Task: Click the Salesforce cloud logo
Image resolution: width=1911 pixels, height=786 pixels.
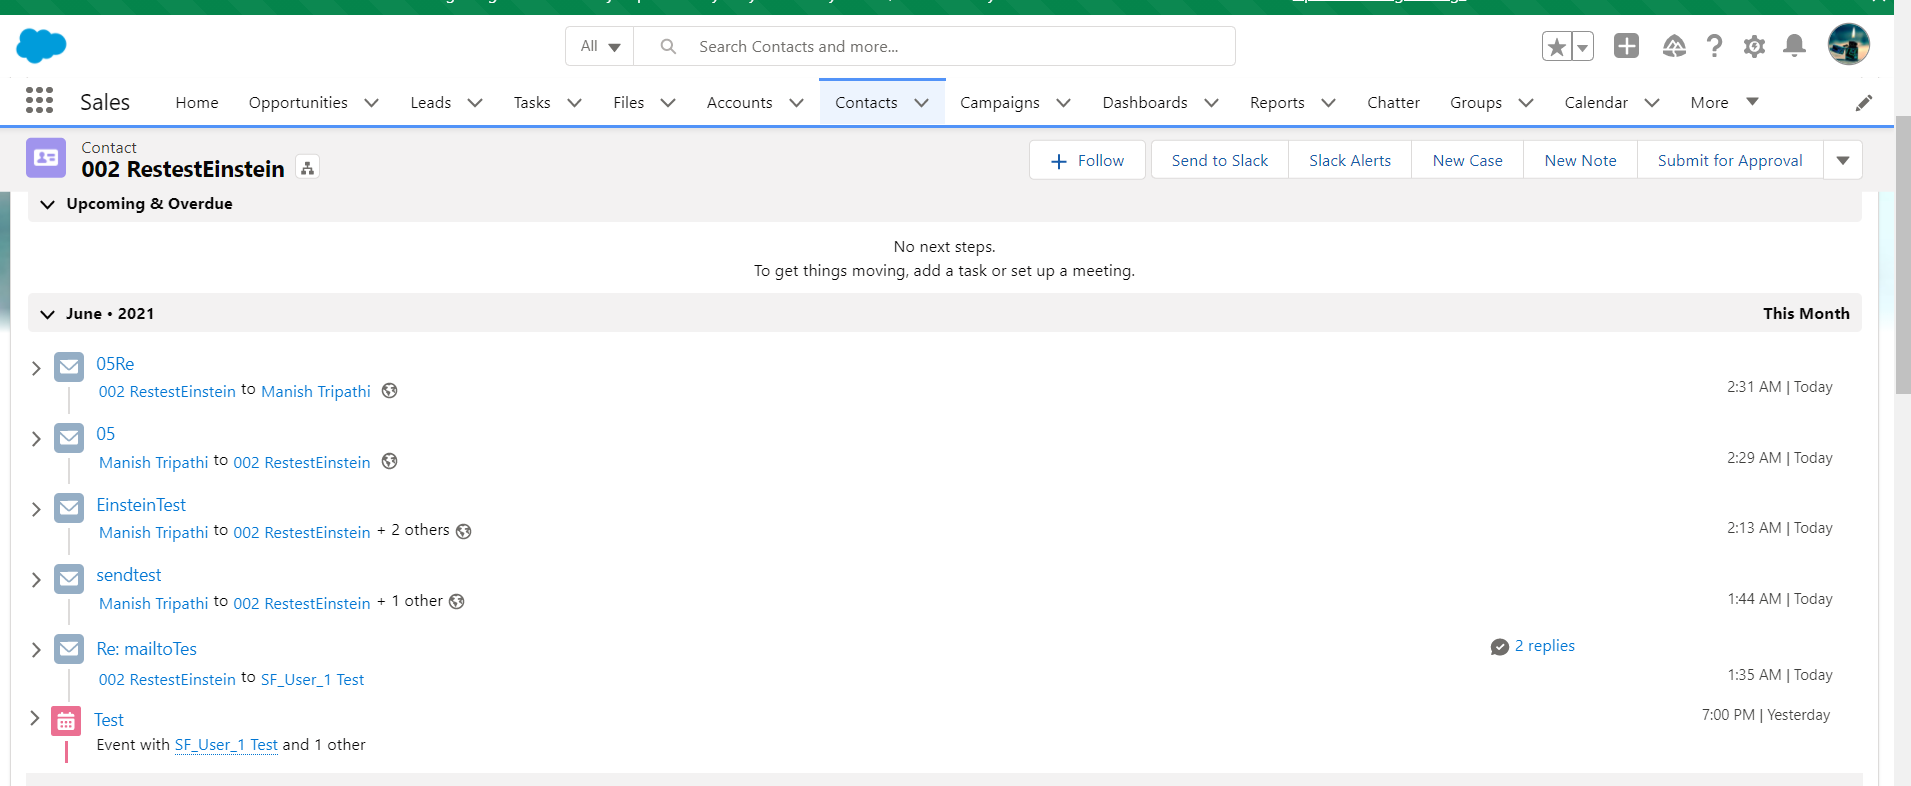Action: click(41, 46)
